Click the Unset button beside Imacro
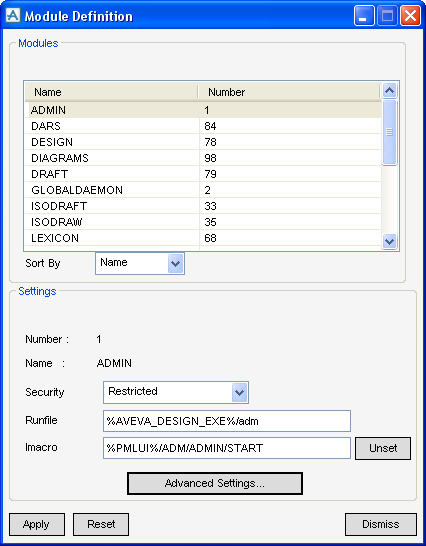 point(383,448)
